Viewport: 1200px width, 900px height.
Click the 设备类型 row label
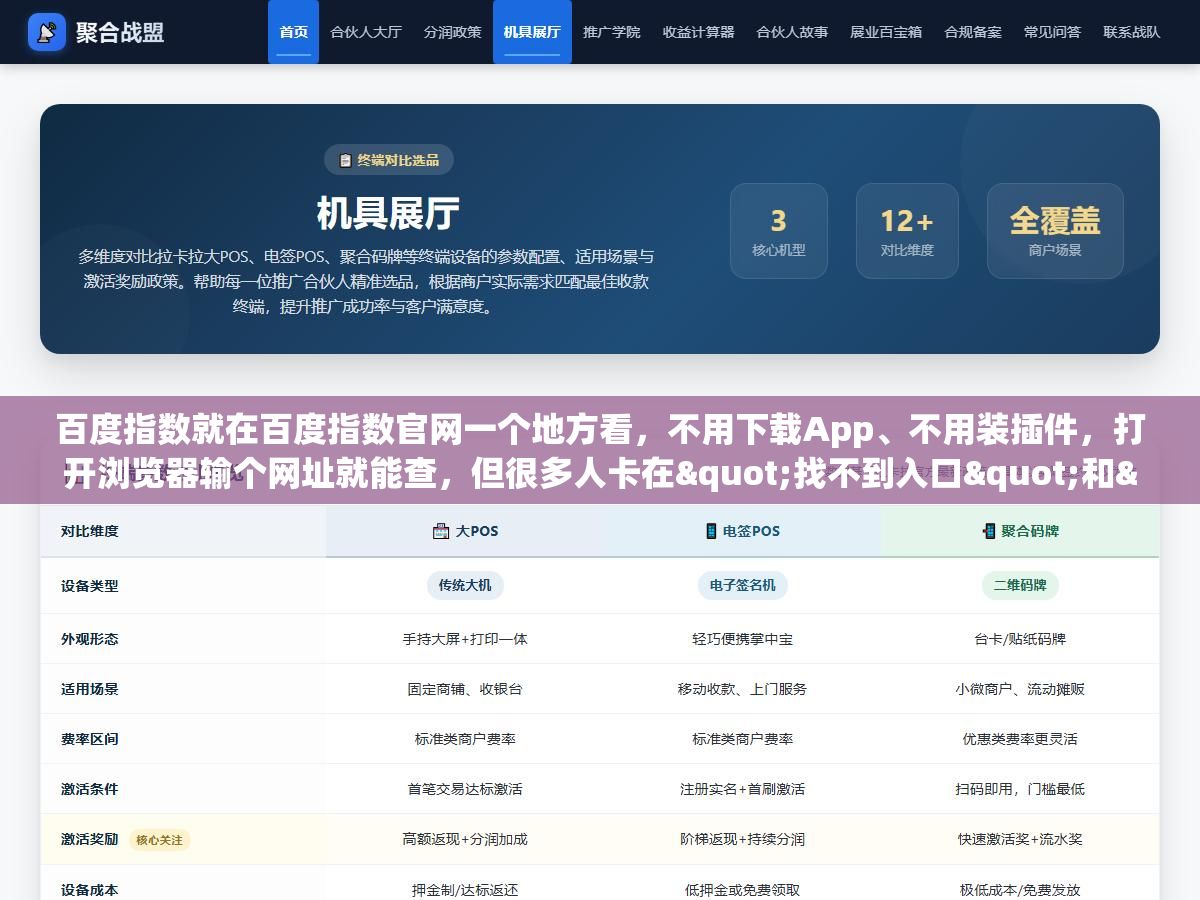click(x=90, y=586)
